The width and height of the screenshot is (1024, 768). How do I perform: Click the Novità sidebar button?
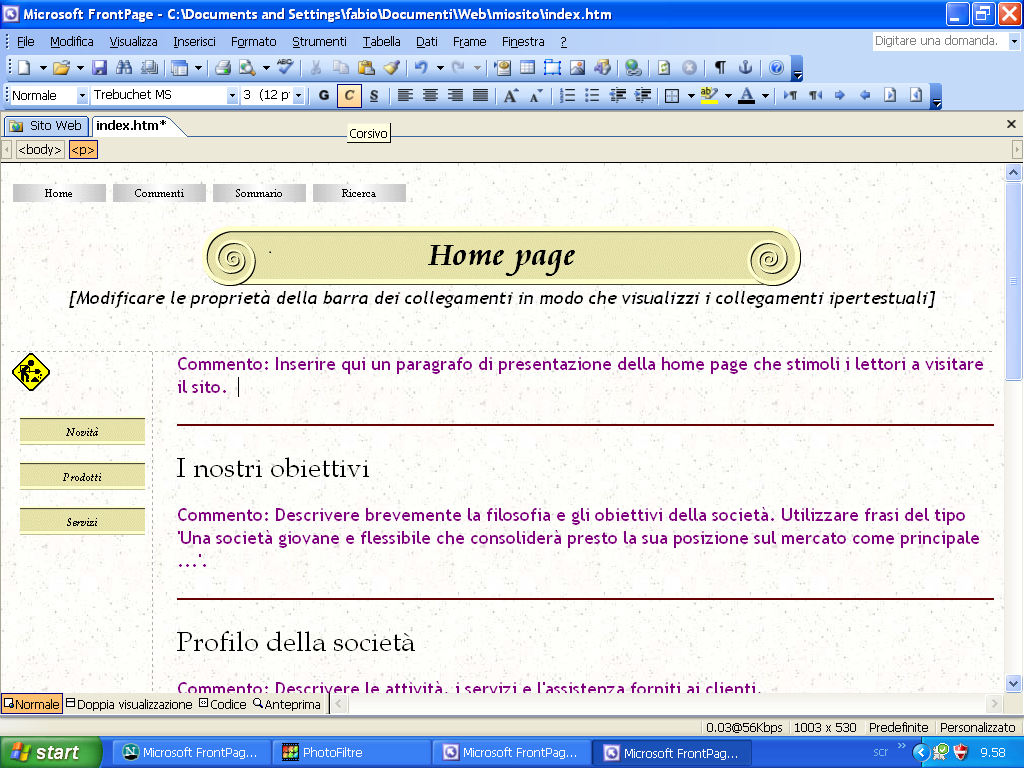click(x=82, y=432)
